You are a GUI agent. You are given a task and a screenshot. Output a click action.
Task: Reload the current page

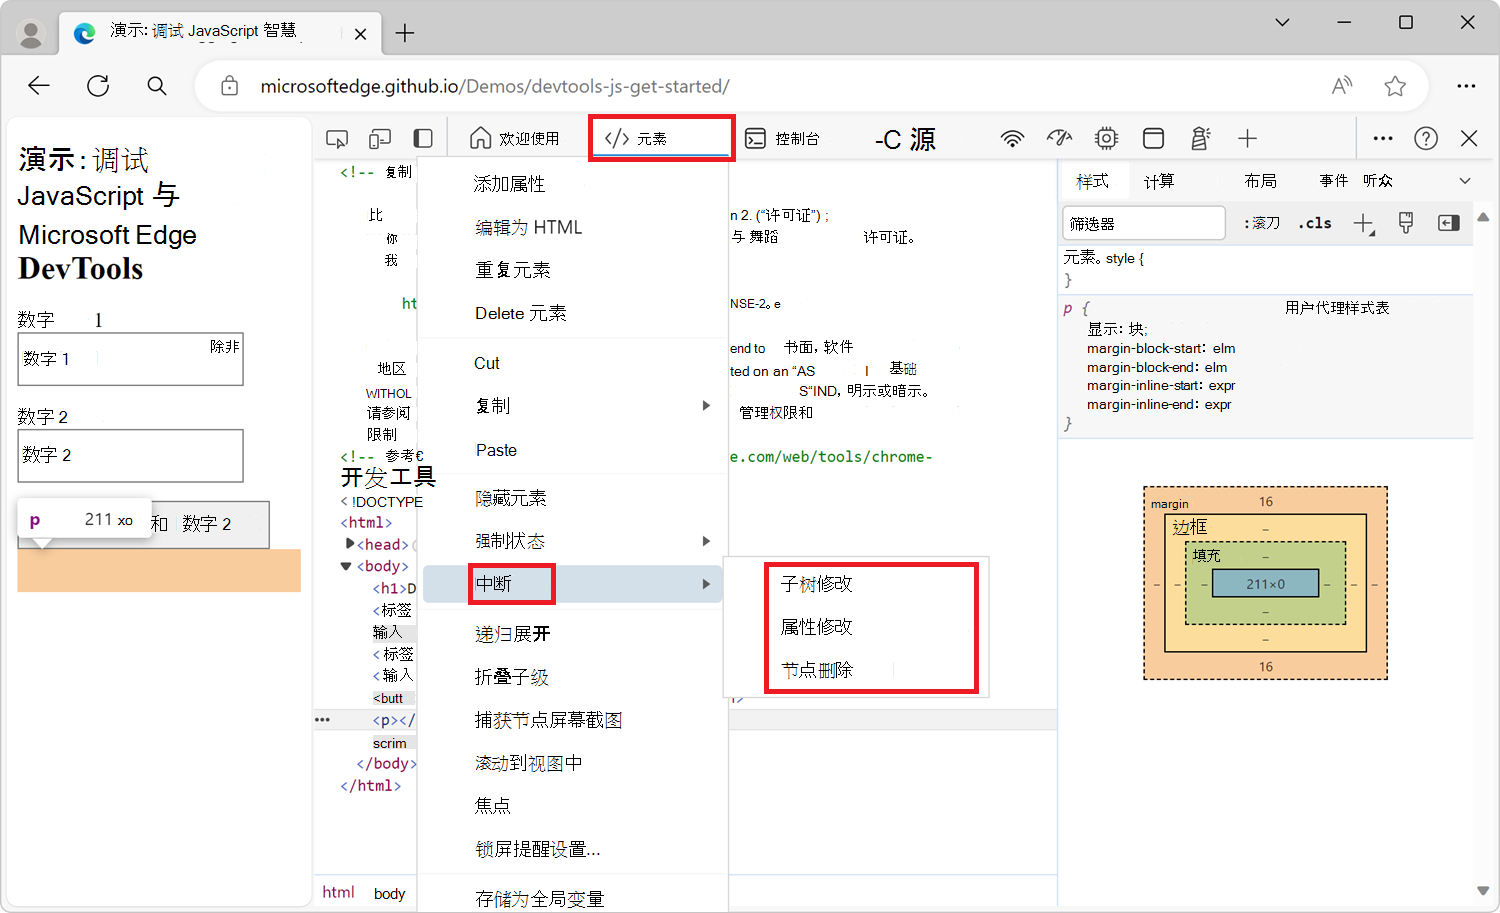pos(97,86)
